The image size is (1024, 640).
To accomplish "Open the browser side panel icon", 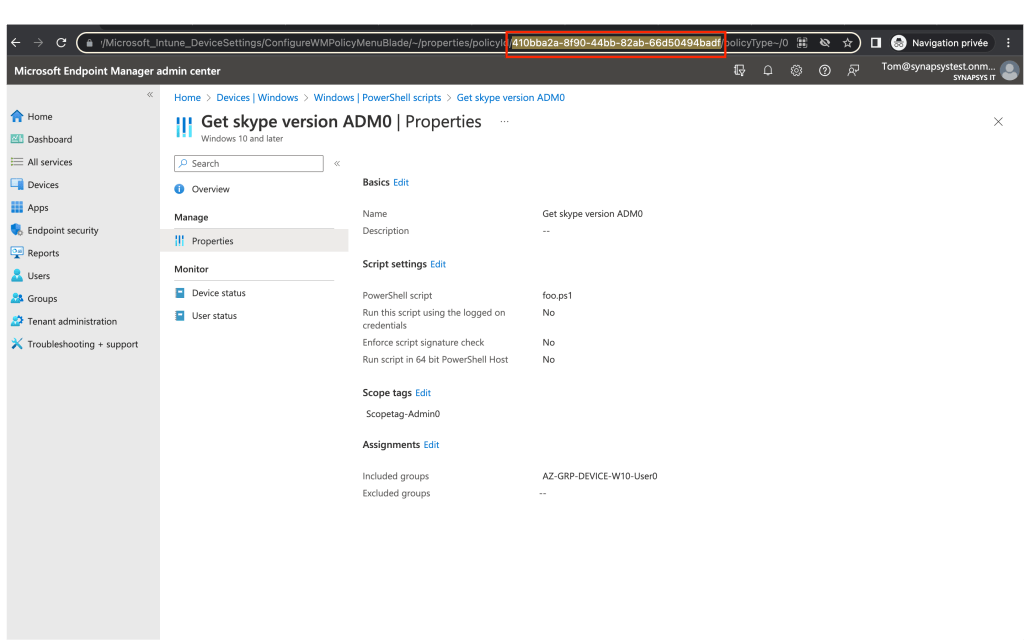I will pyautogui.click(x=876, y=43).
